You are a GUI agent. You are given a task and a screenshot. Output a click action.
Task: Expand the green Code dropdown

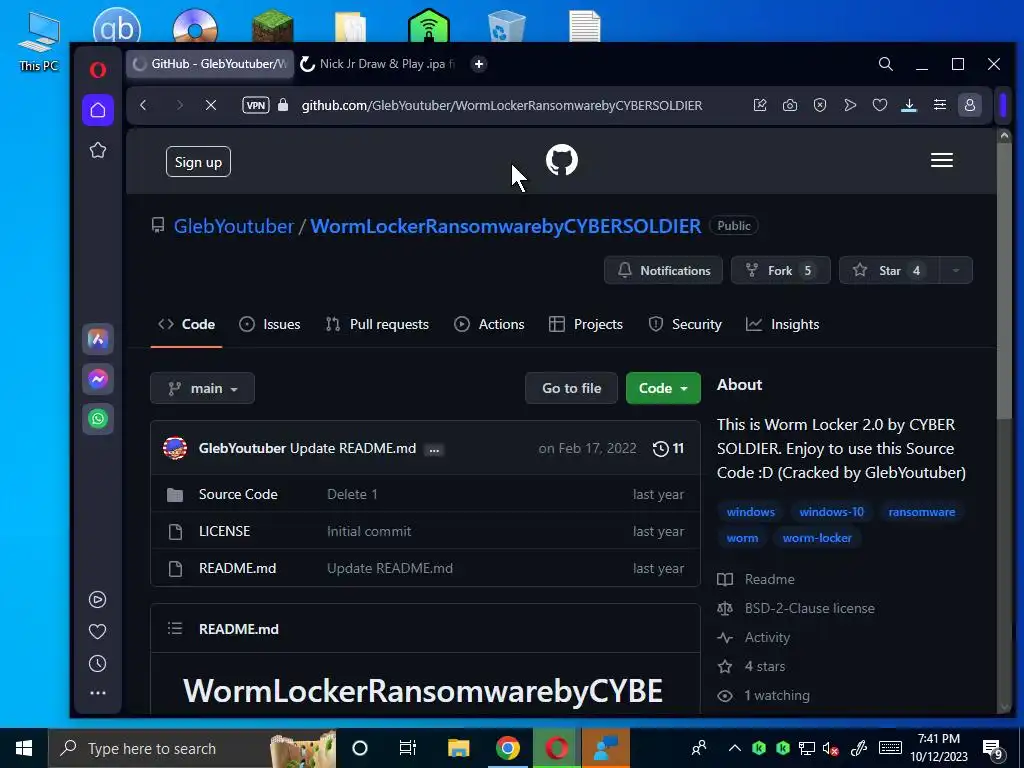(x=663, y=389)
